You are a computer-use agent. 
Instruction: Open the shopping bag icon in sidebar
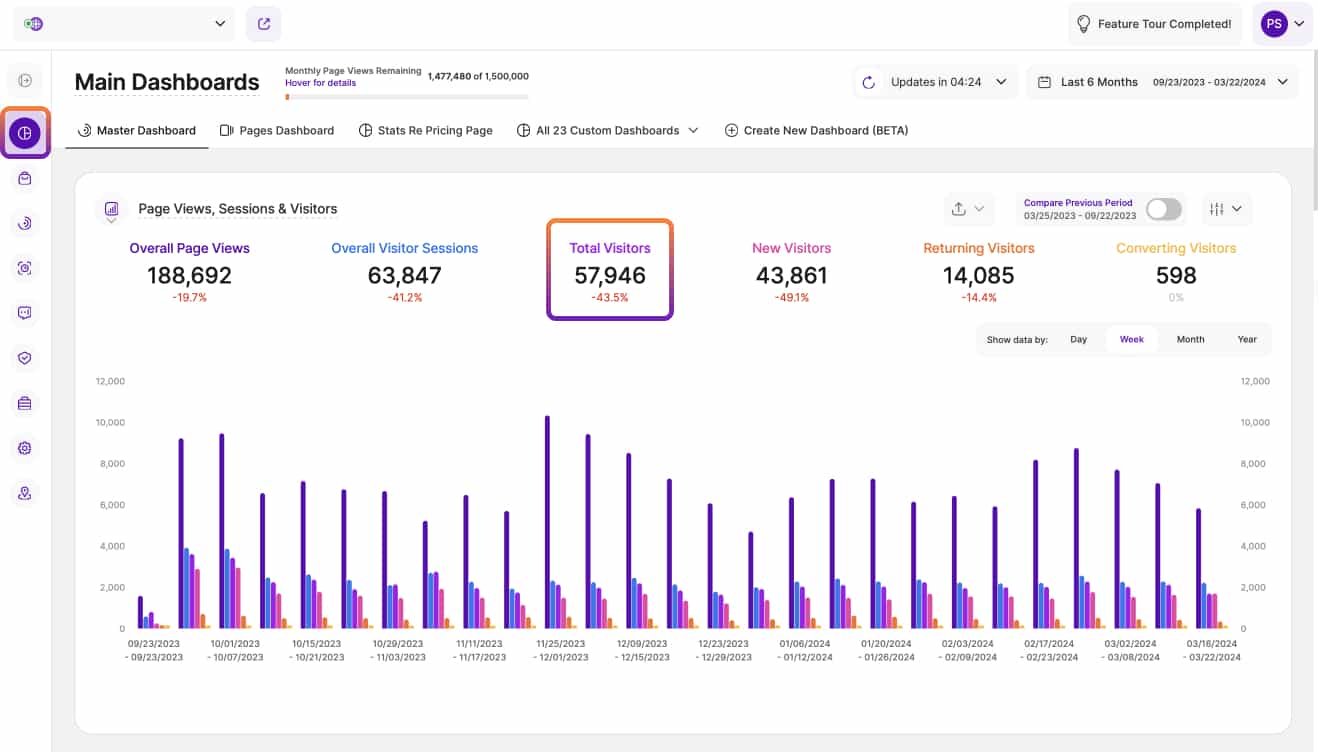(25, 178)
